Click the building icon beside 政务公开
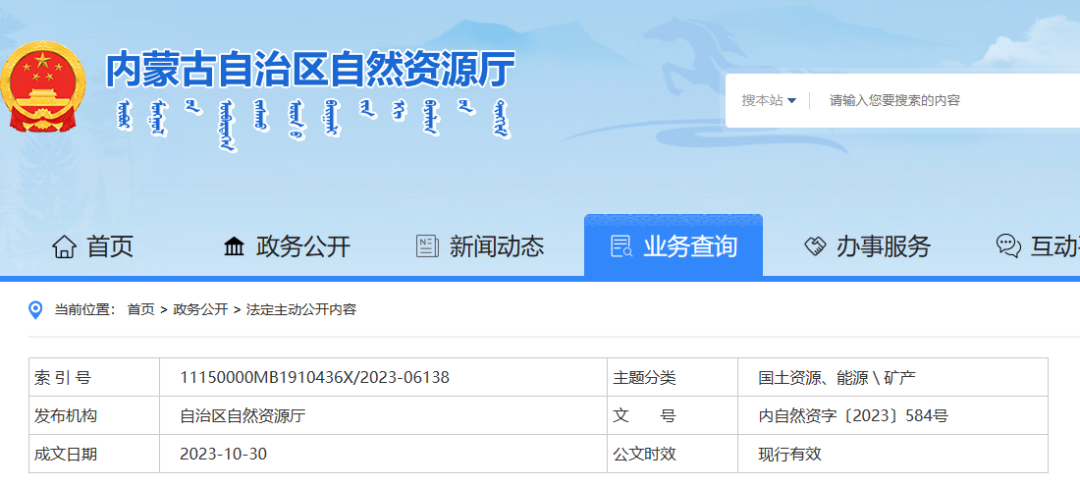This screenshot has width=1080, height=487. pos(234,246)
